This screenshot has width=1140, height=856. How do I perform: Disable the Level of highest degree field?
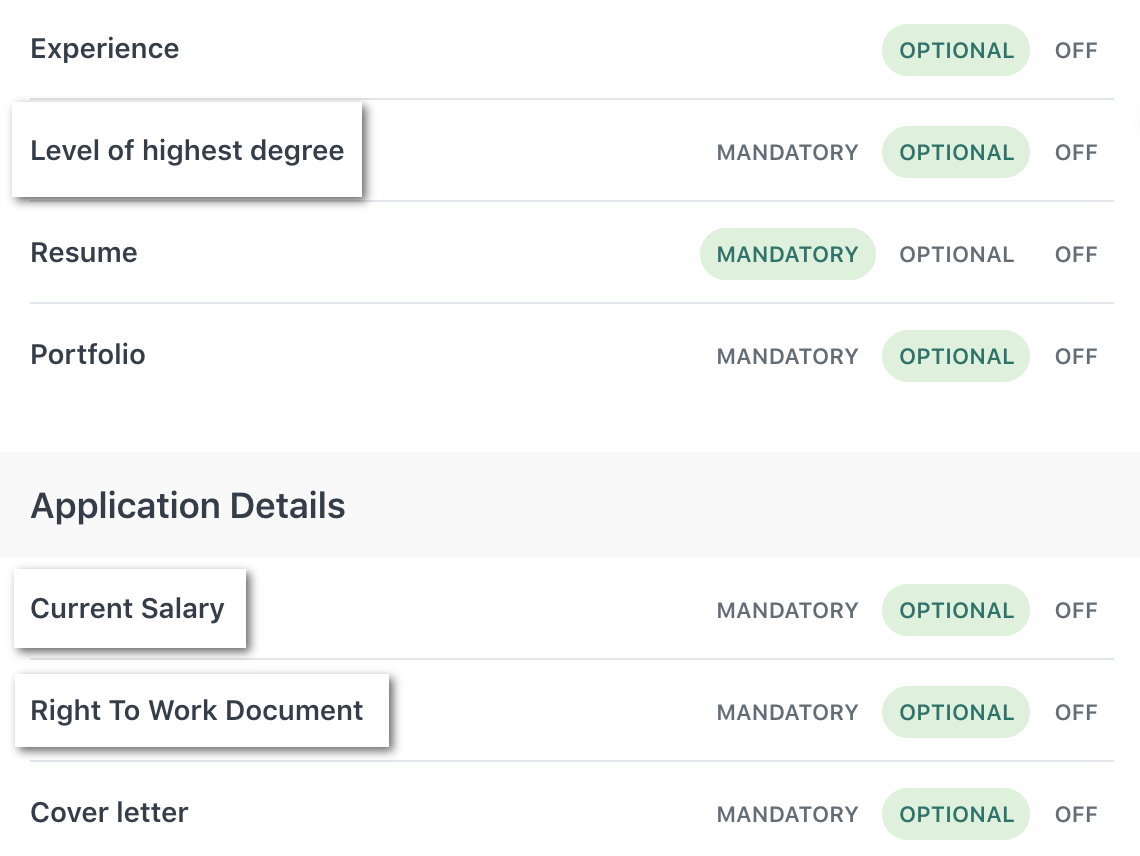[1075, 152]
